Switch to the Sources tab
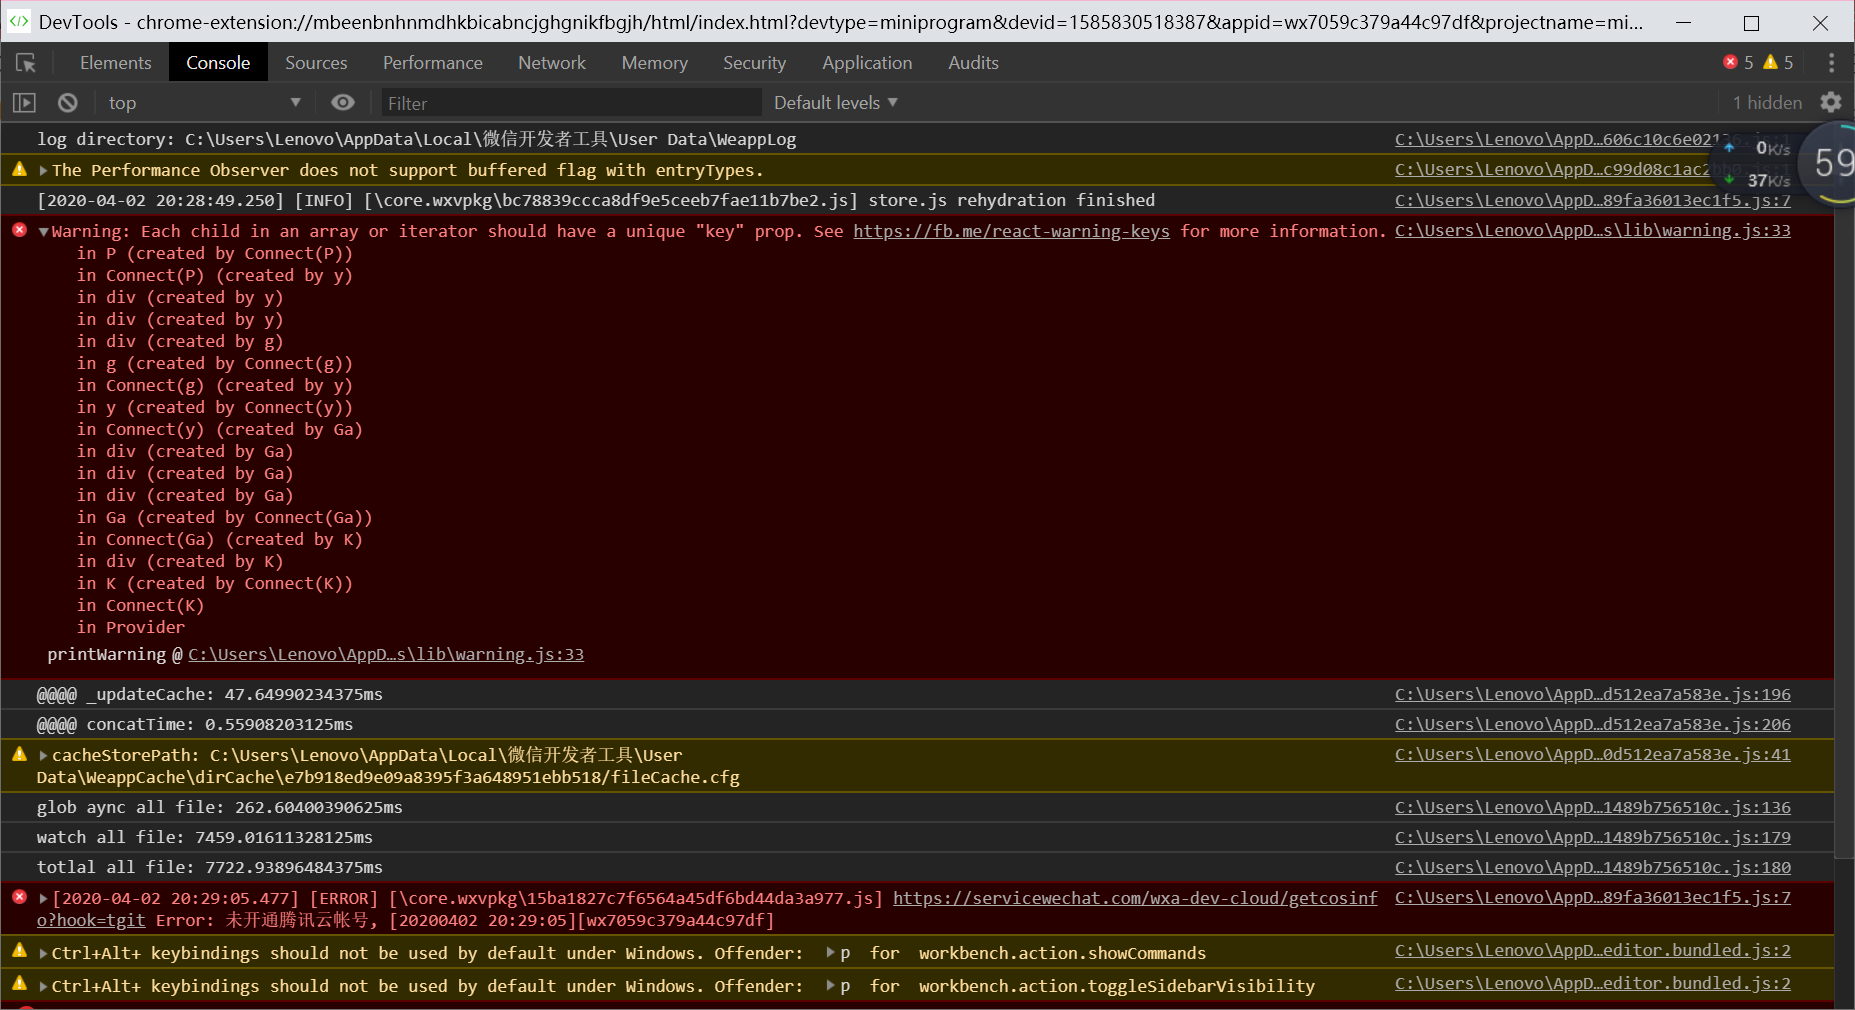The height and width of the screenshot is (1010, 1855). point(316,63)
